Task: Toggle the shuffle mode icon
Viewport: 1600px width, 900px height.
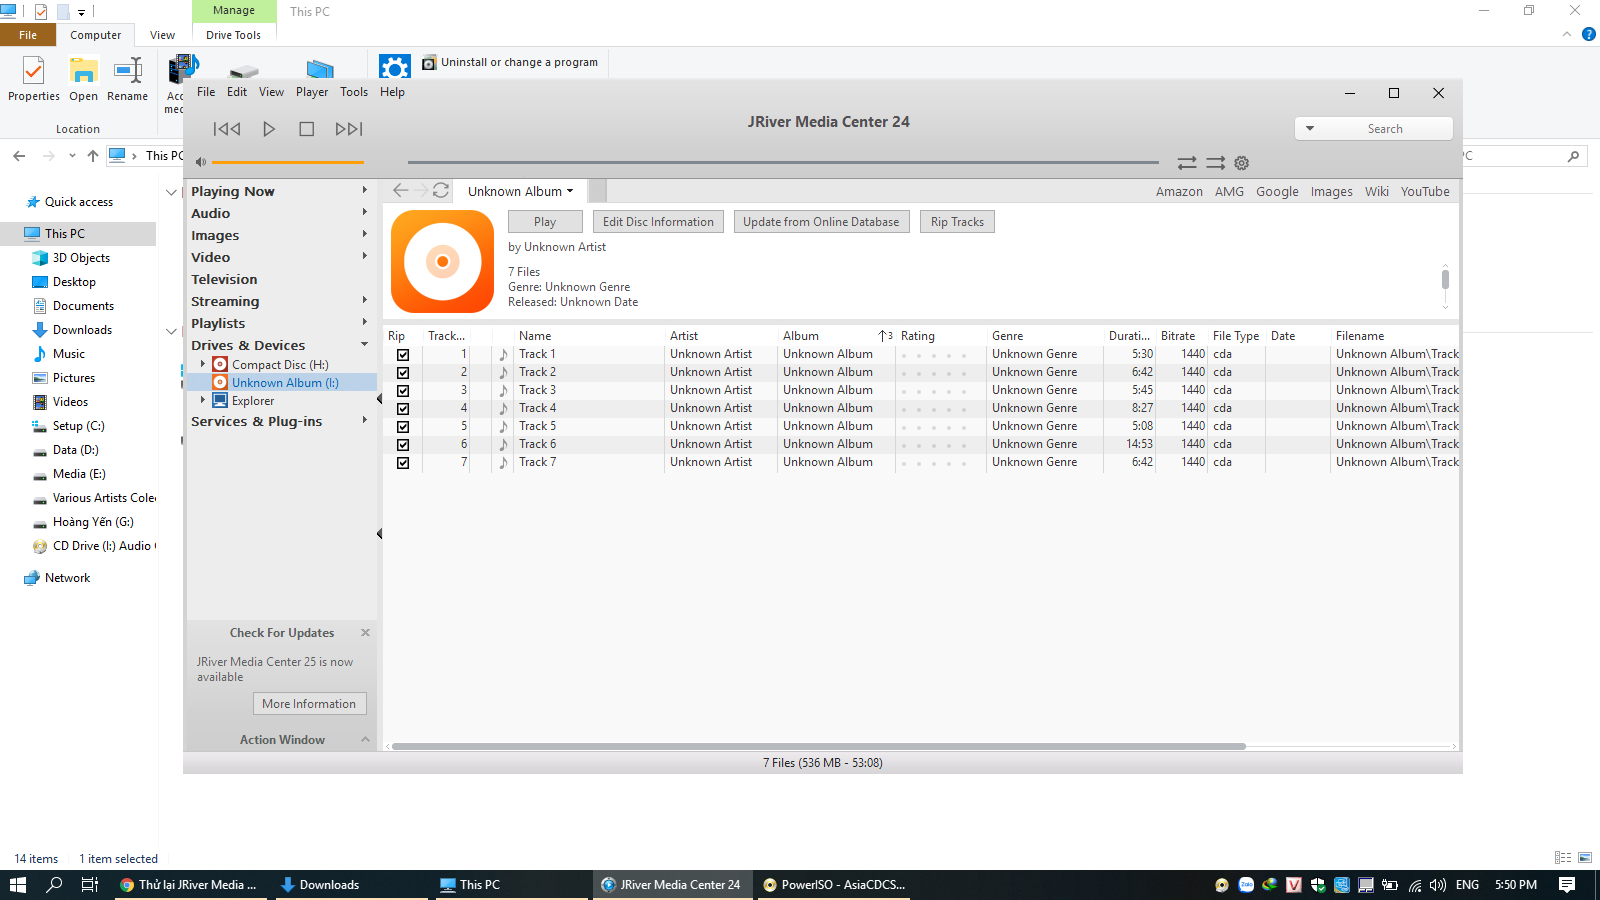Action: point(1215,163)
